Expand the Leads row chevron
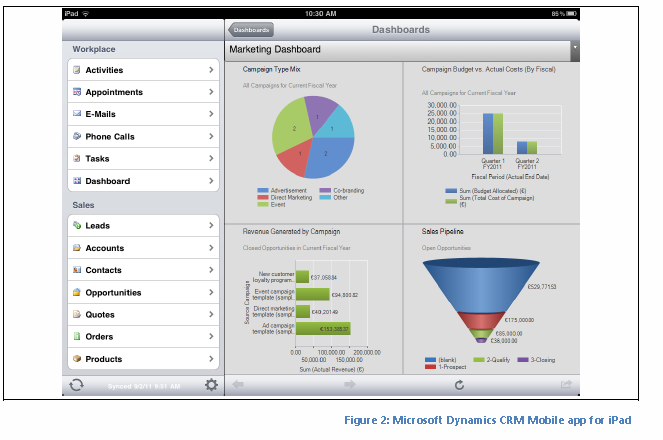Viewport: 663px width, 440px height. tap(211, 225)
